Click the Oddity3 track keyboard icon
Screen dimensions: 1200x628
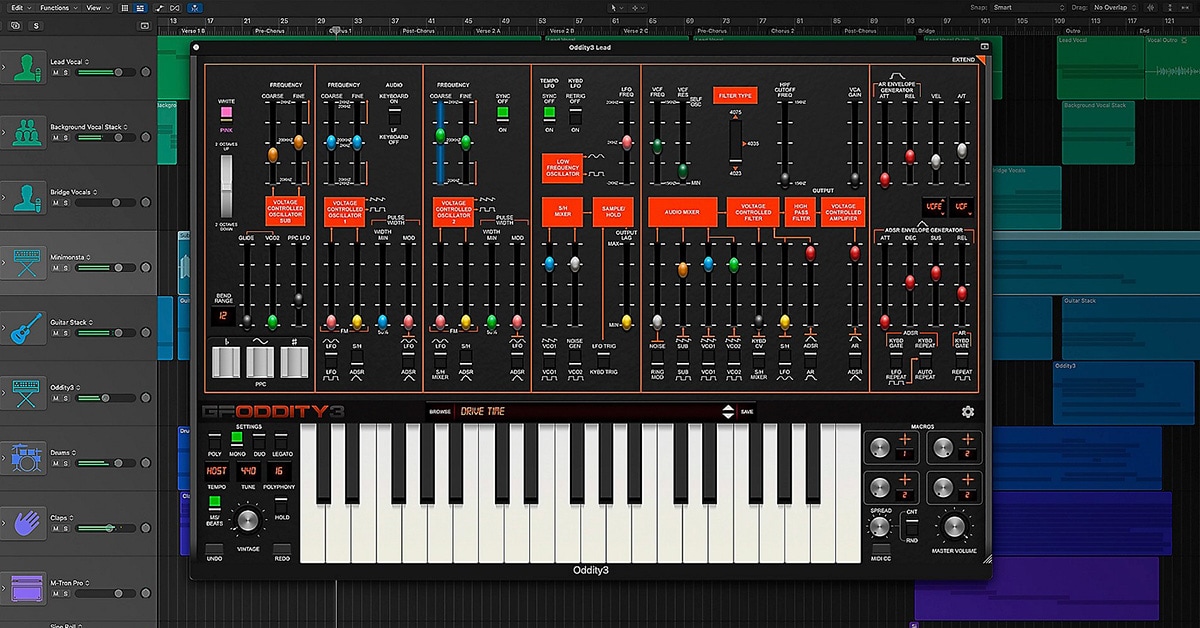point(26,393)
